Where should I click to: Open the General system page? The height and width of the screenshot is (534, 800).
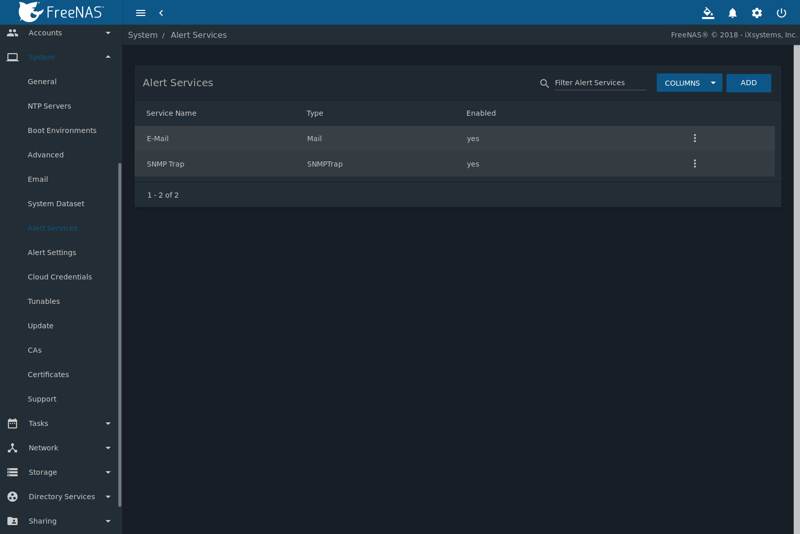pyautogui.click(x=42, y=82)
